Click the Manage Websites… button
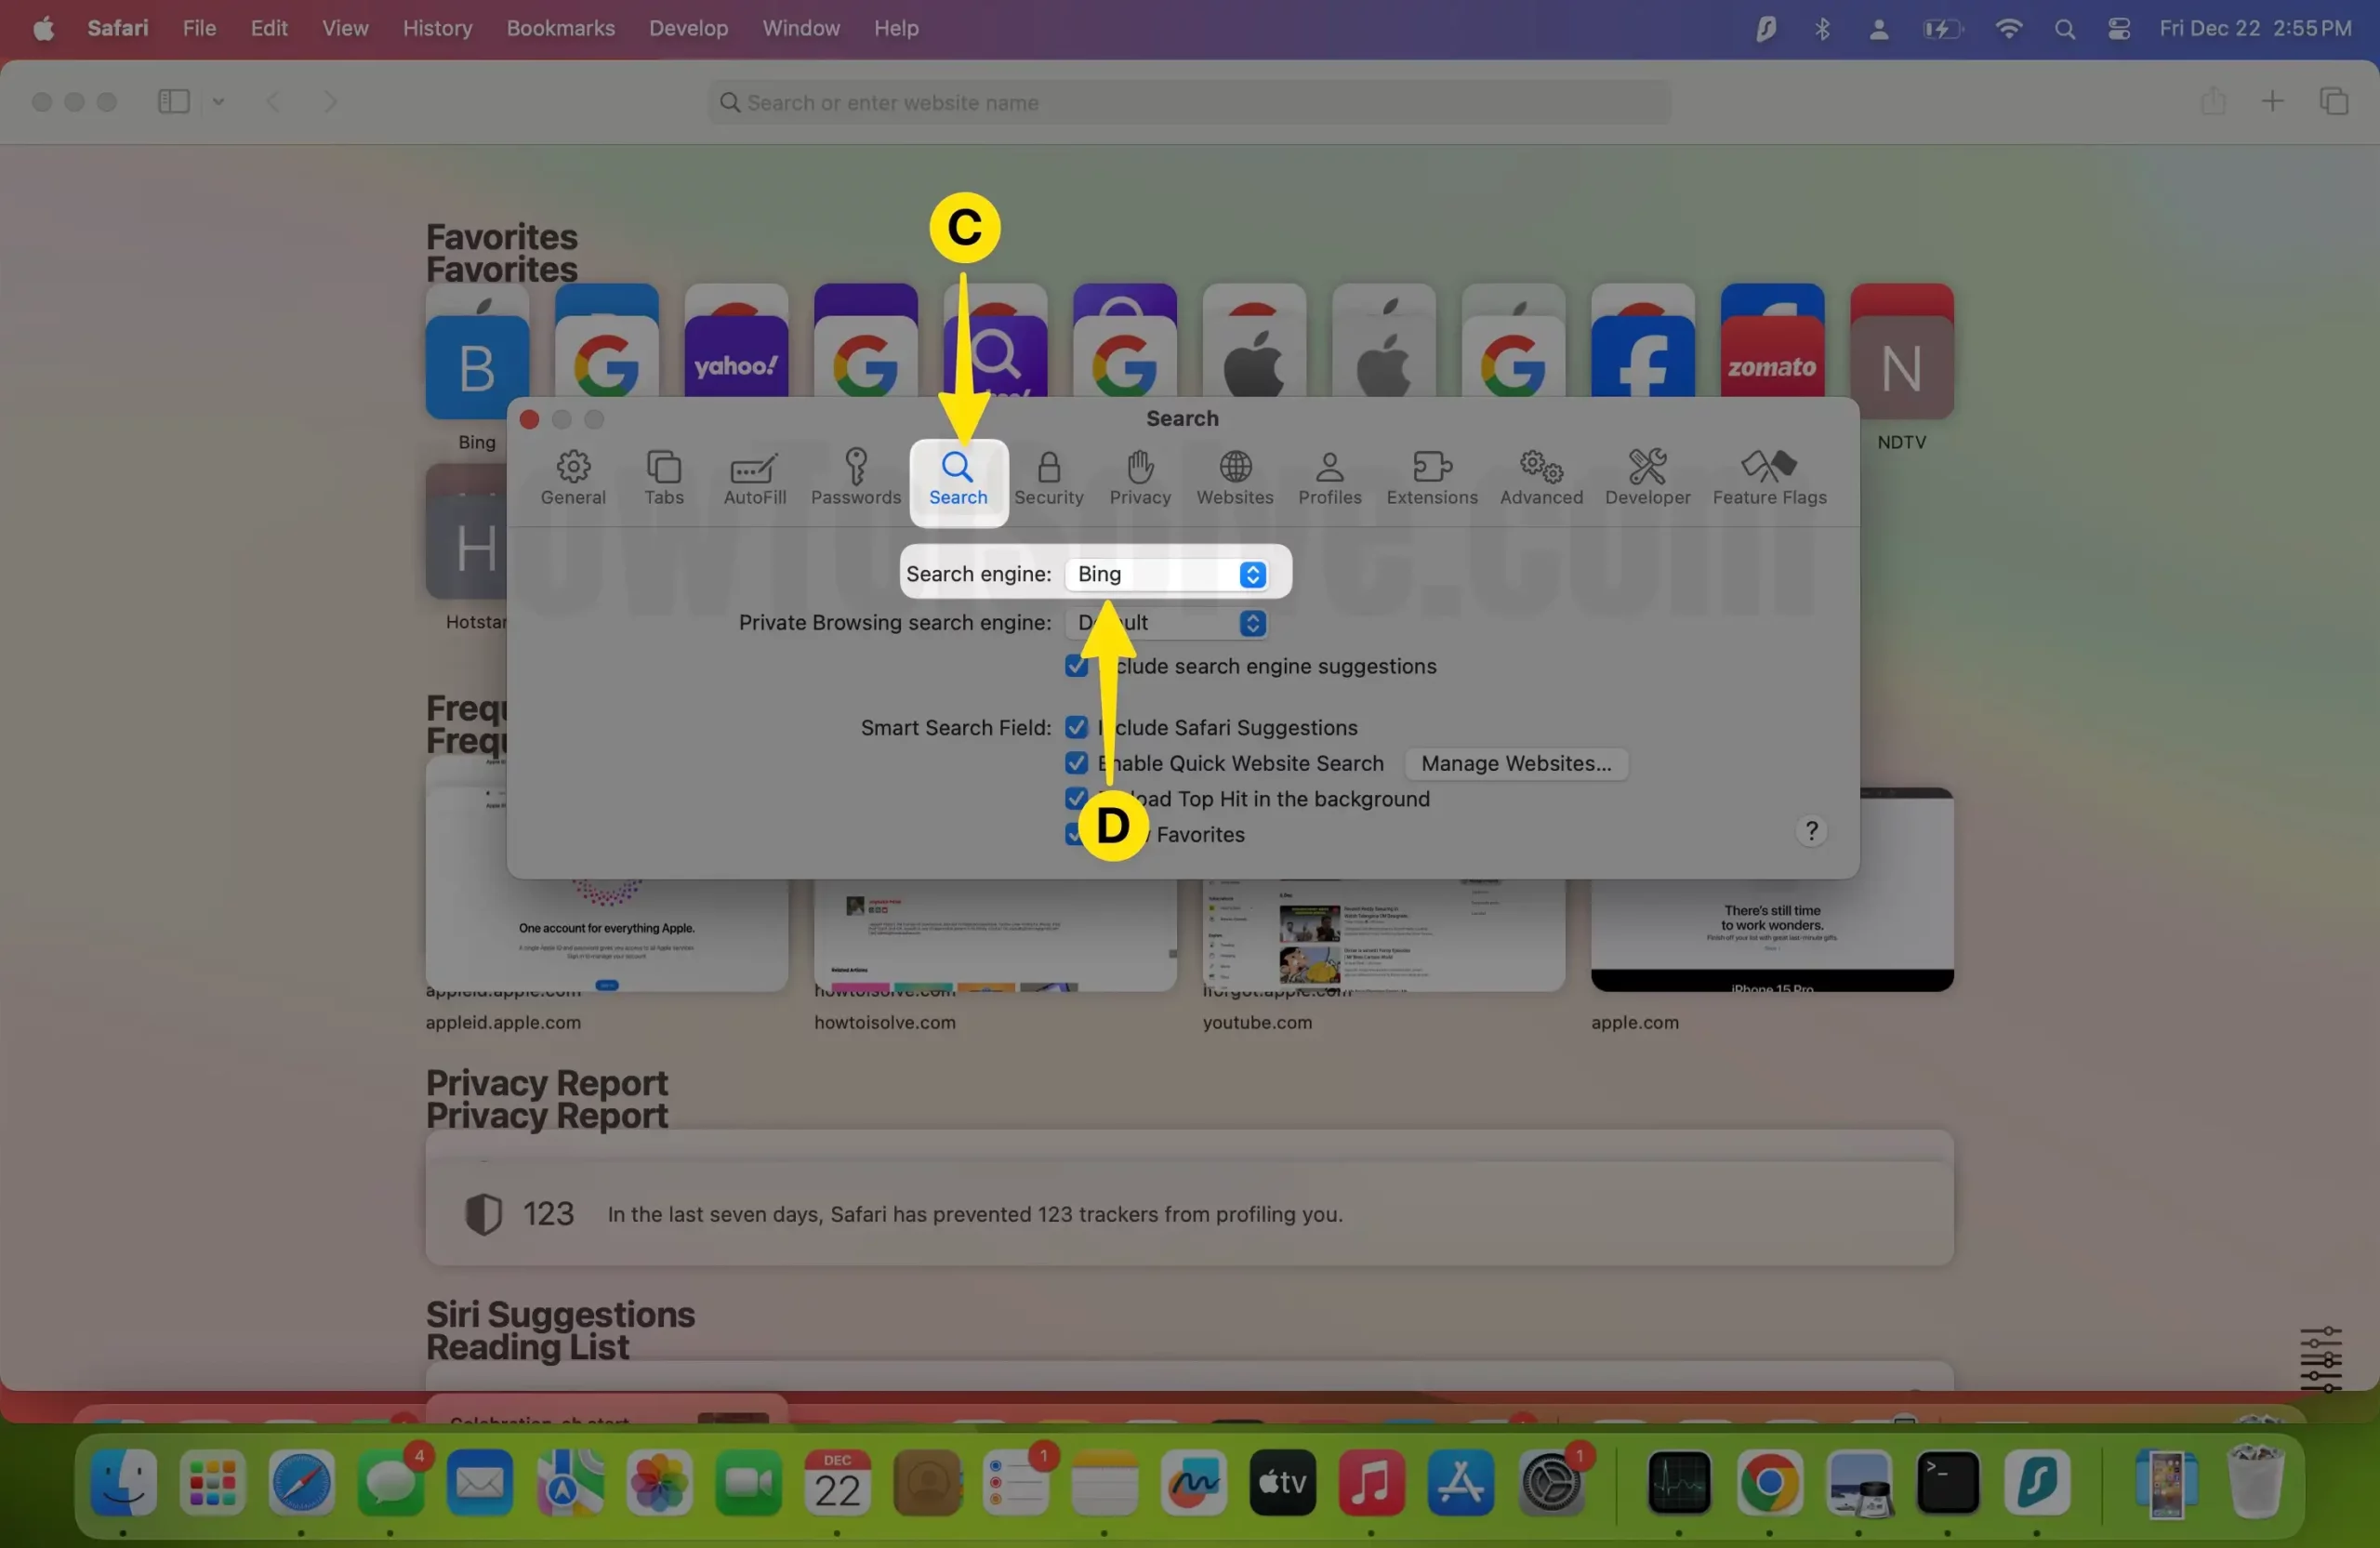Screen dimensions: 2380x1548 point(1516,764)
